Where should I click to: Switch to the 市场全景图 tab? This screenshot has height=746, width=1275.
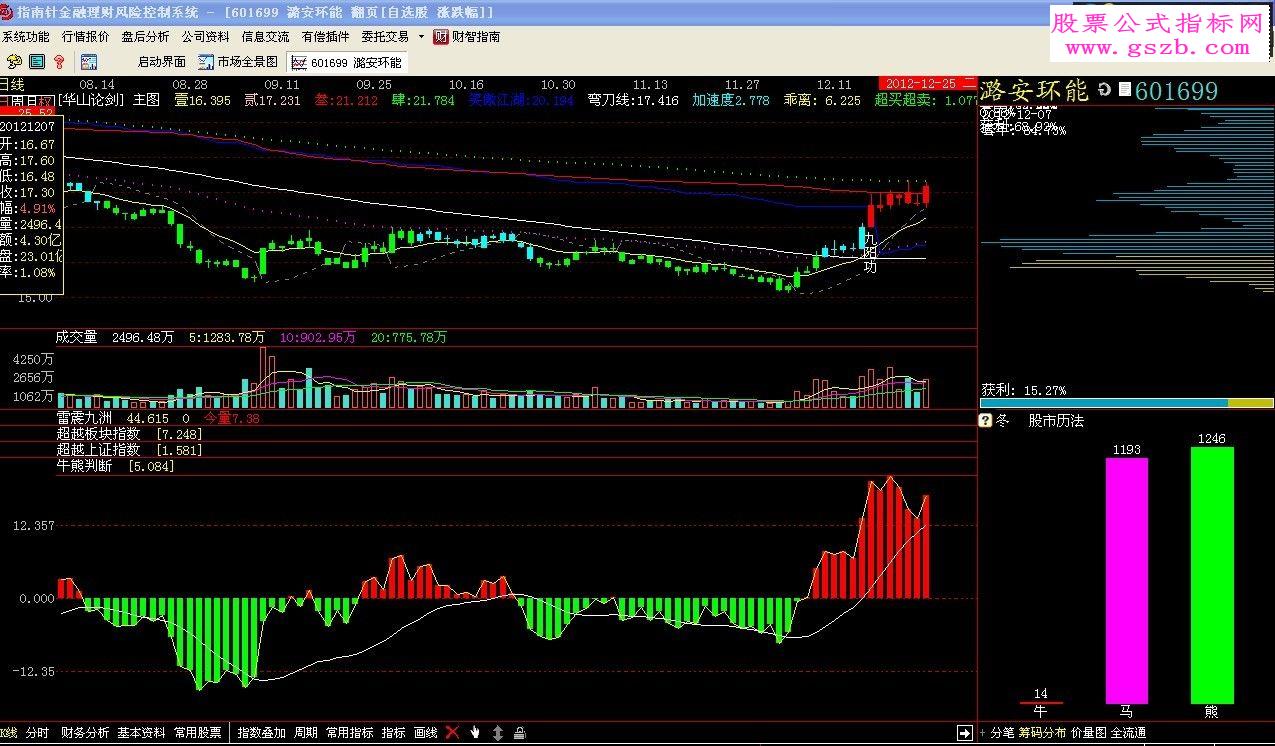(239, 62)
